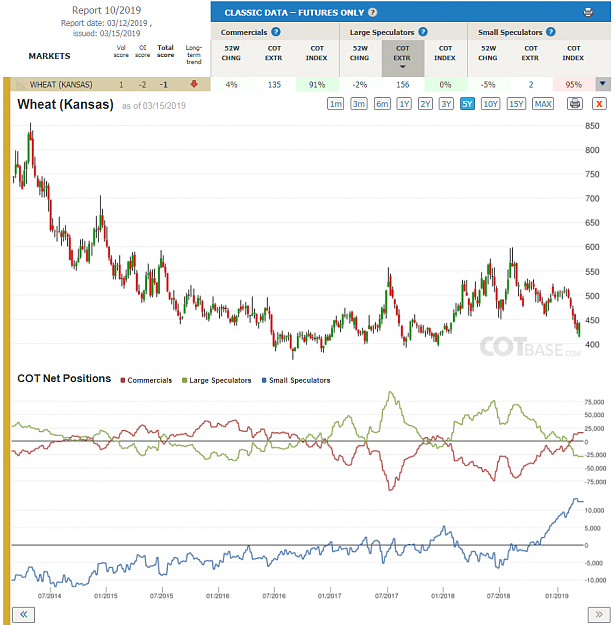Toggle Small Speculators series in legend
Image resolution: width=615 pixels, height=625 pixels.
(x=296, y=380)
